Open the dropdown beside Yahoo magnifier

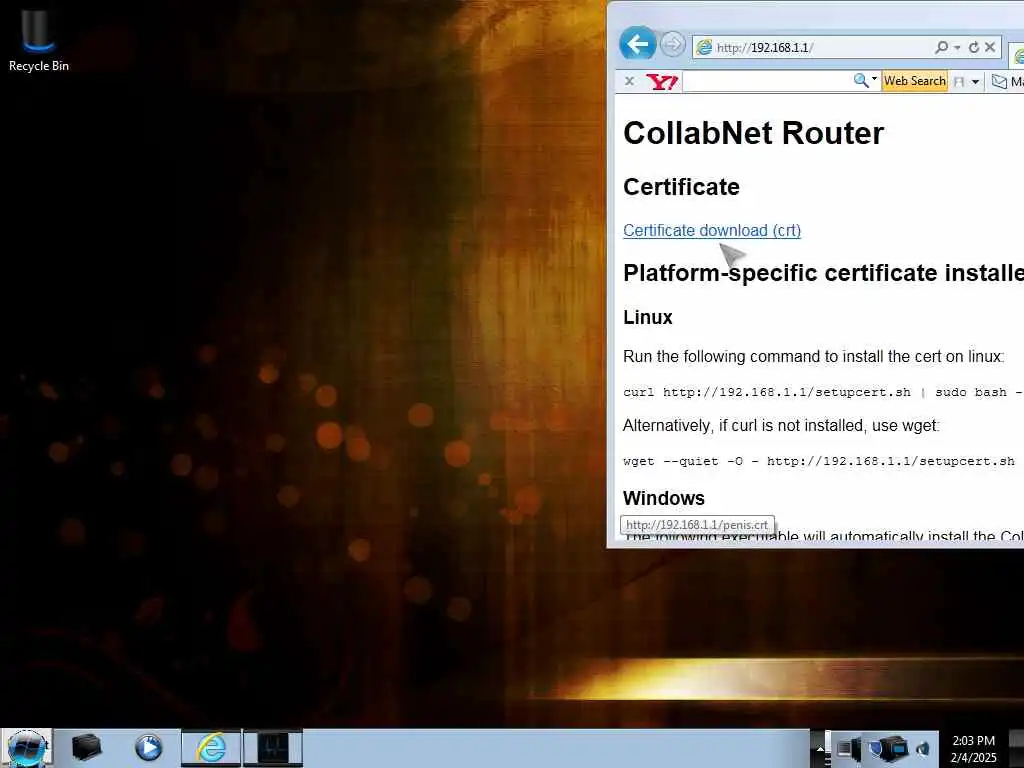pyautogui.click(x=874, y=80)
